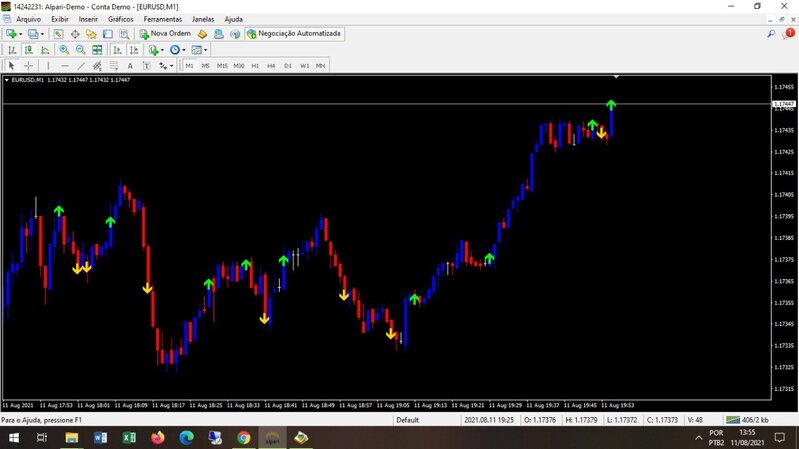Toggle the Navigator window star icon

click(91, 34)
